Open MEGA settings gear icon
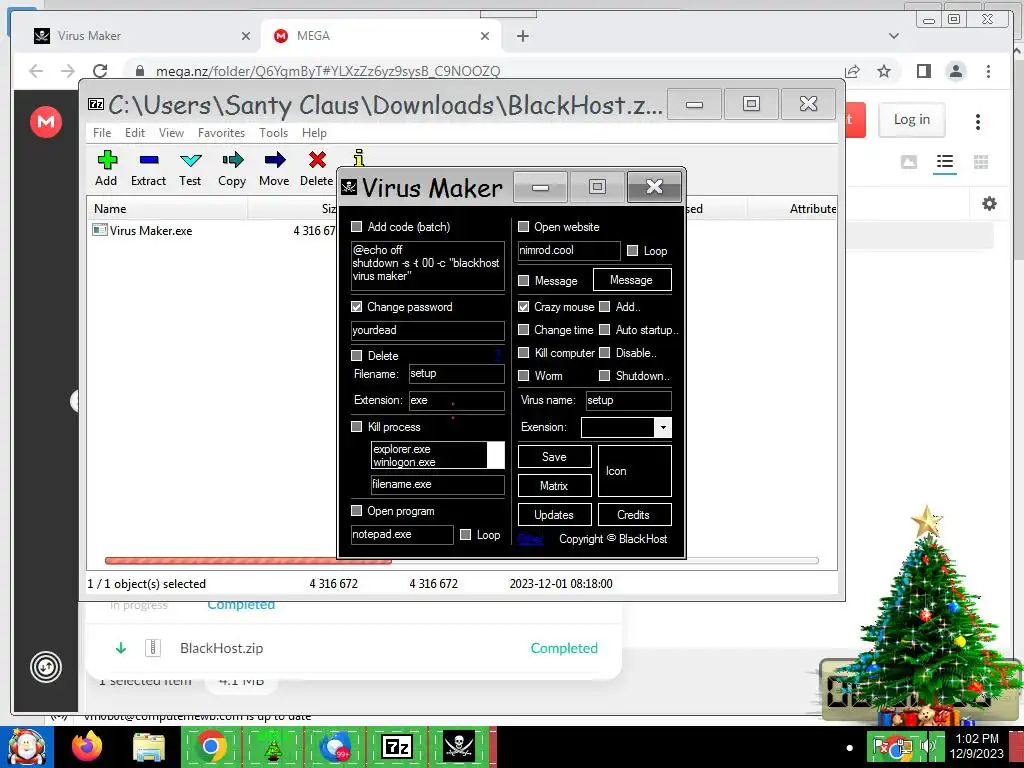The height and width of the screenshot is (768, 1024). pyautogui.click(x=989, y=204)
